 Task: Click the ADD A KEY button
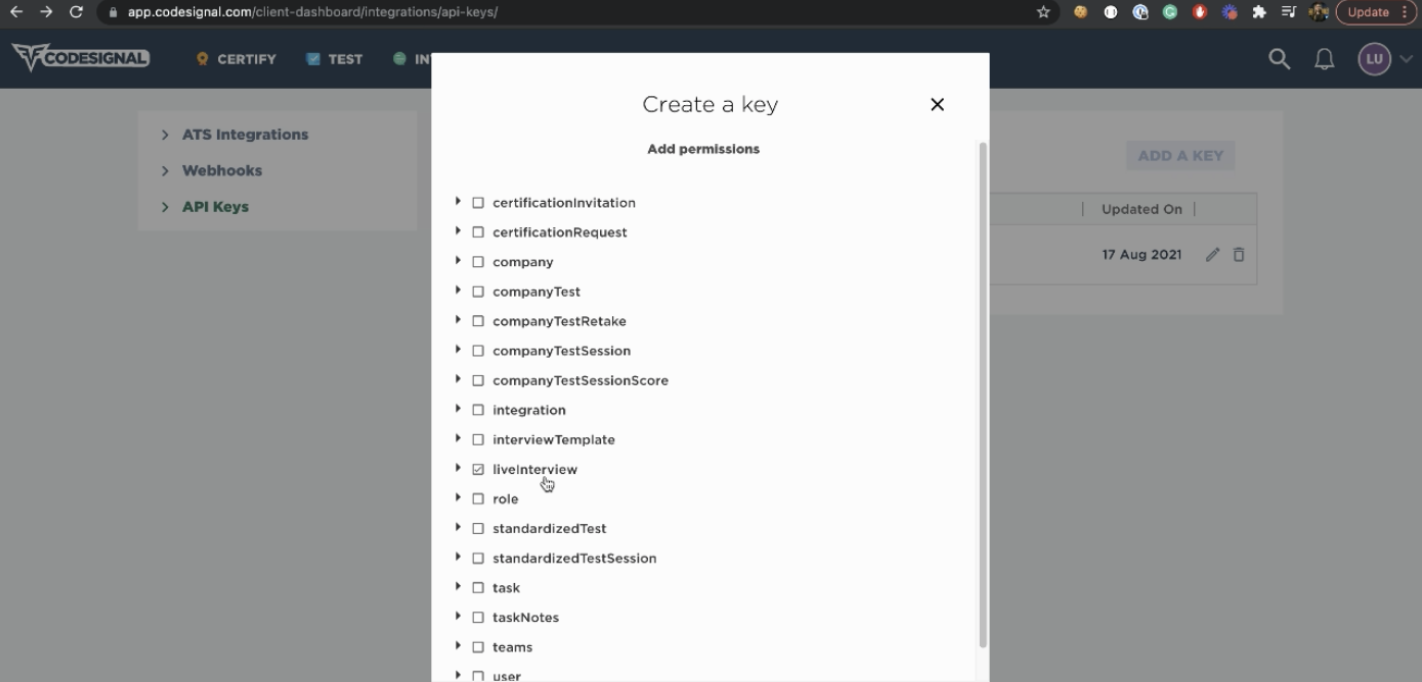click(1180, 155)
